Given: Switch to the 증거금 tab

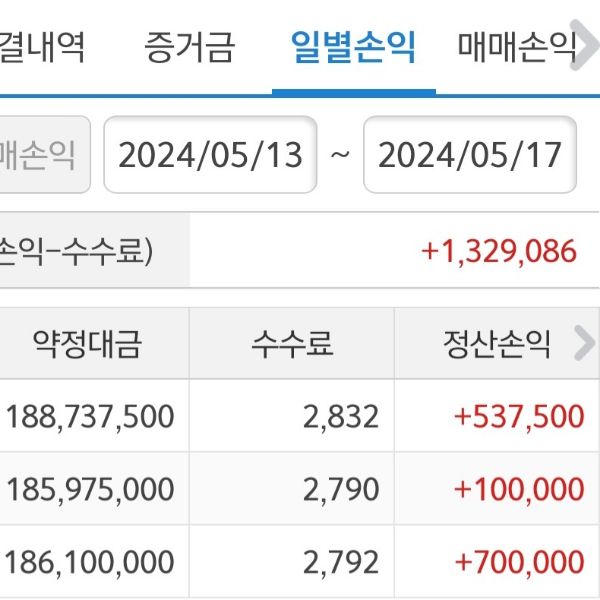Looking at the screenshot, I should (x=189, y=46).
